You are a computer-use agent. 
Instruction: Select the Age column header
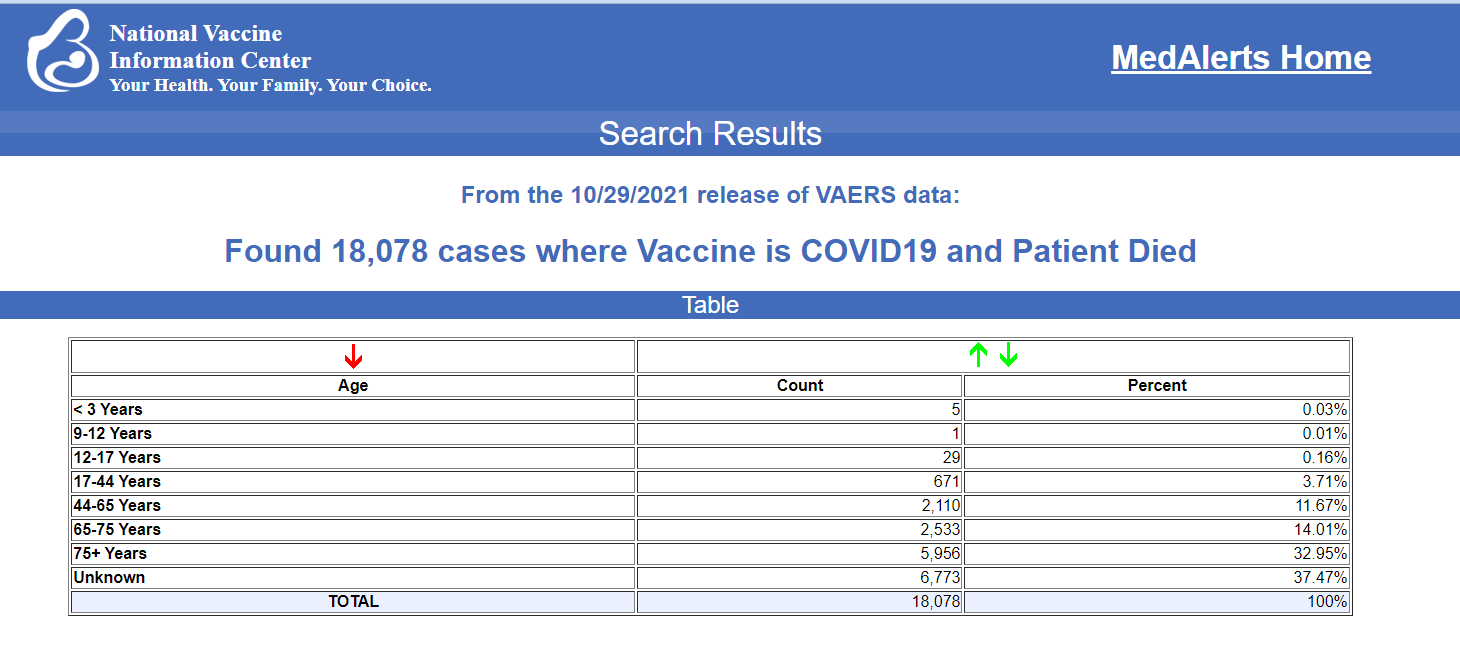tap(353, 385)
